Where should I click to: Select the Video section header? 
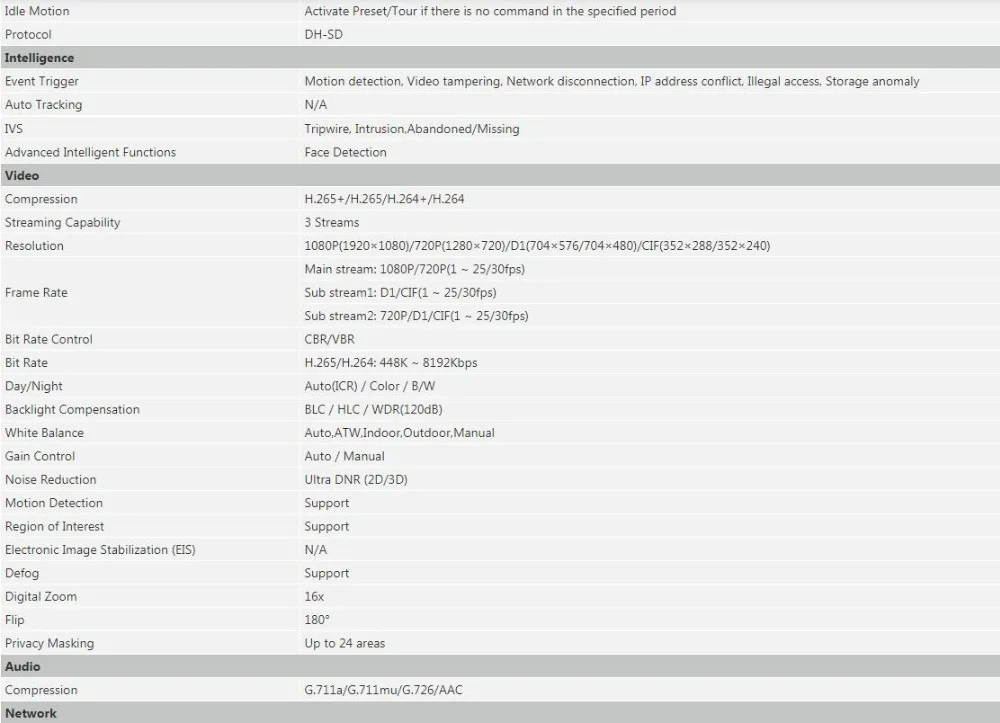(500, 175)
